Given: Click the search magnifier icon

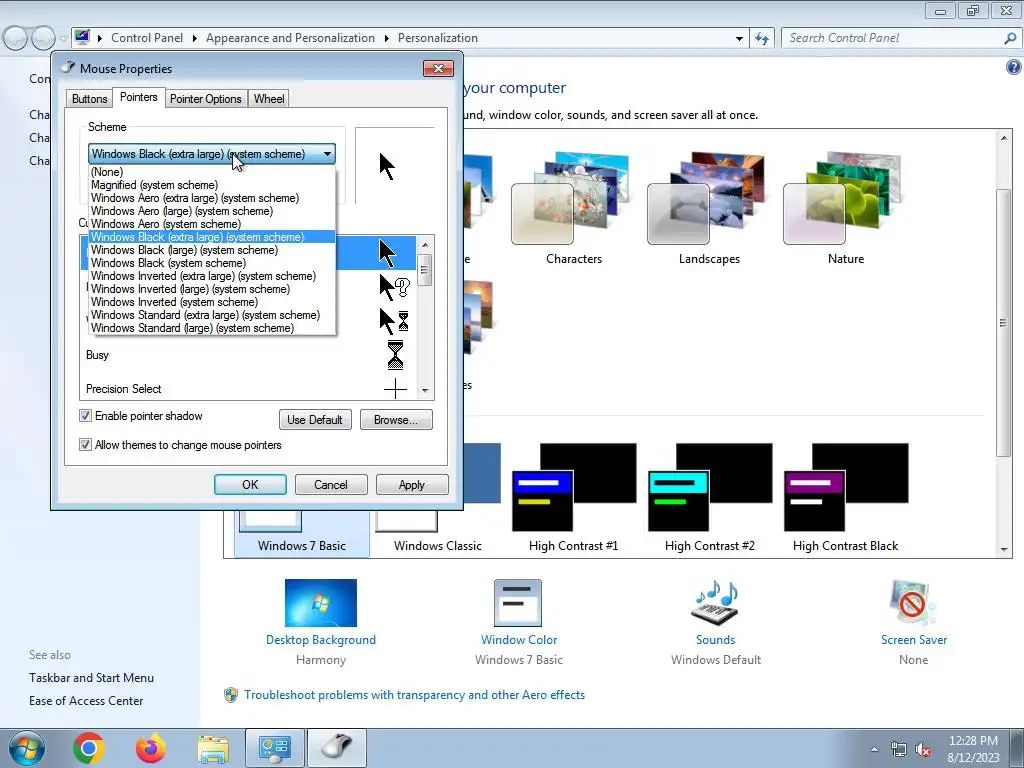Looking at the screenshot, I should pyautogui.click(x=1010, y=38).
